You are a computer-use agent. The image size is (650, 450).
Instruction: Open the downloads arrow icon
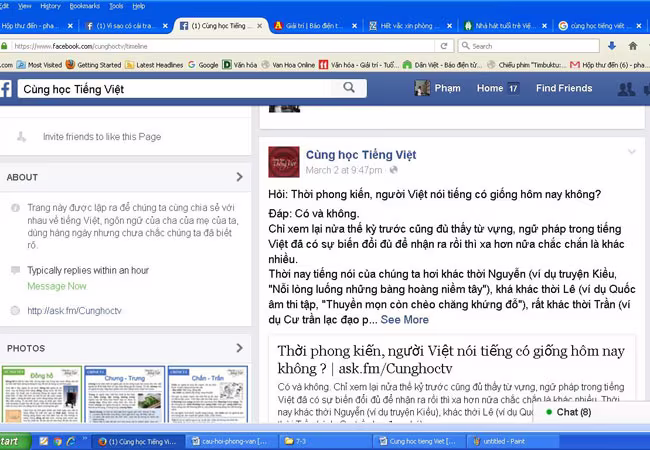(612, 46)
